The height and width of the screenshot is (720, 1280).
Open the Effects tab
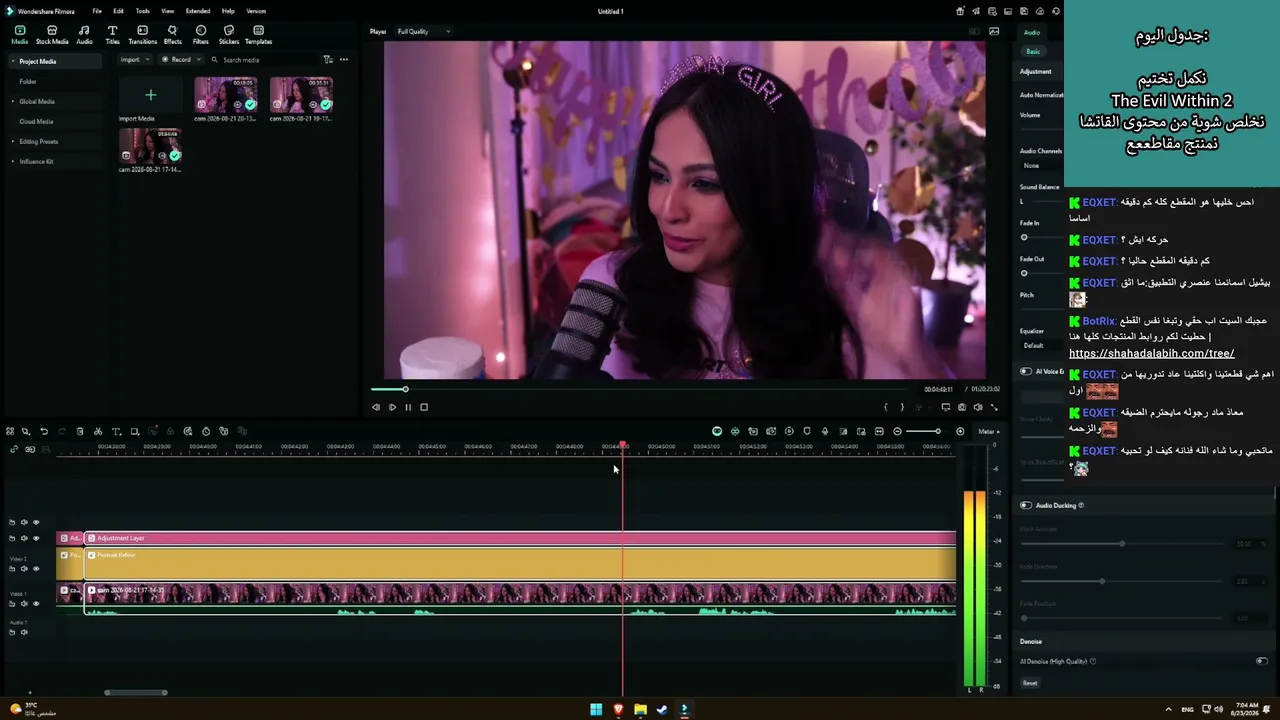[172, 35]
